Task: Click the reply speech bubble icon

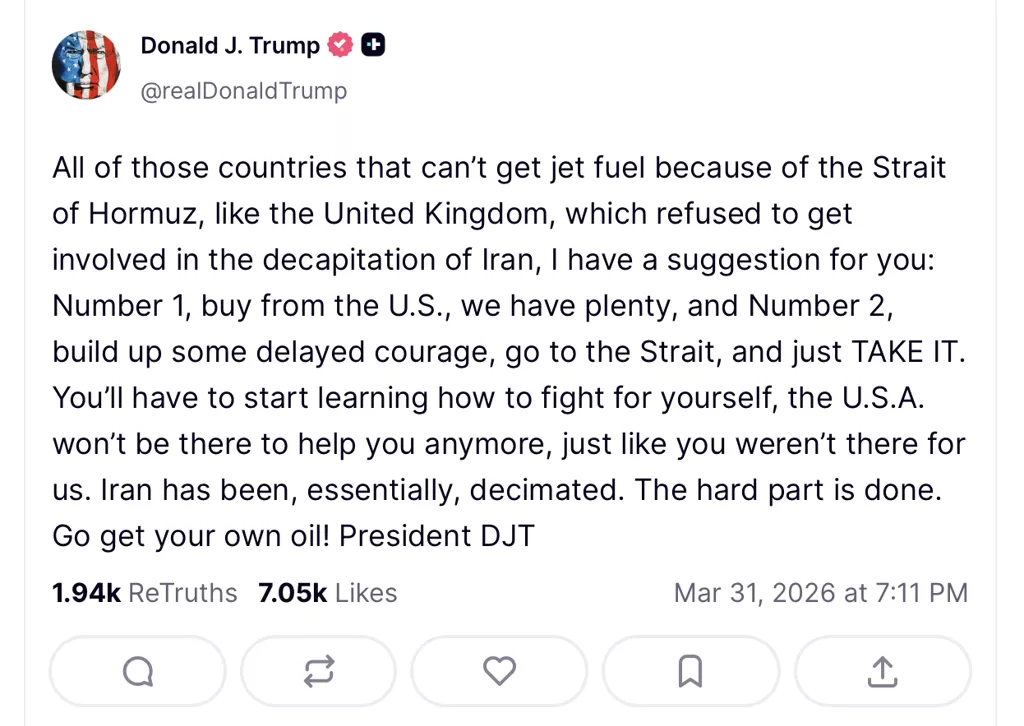Action: pyautogui.click(x=138, y=672)
